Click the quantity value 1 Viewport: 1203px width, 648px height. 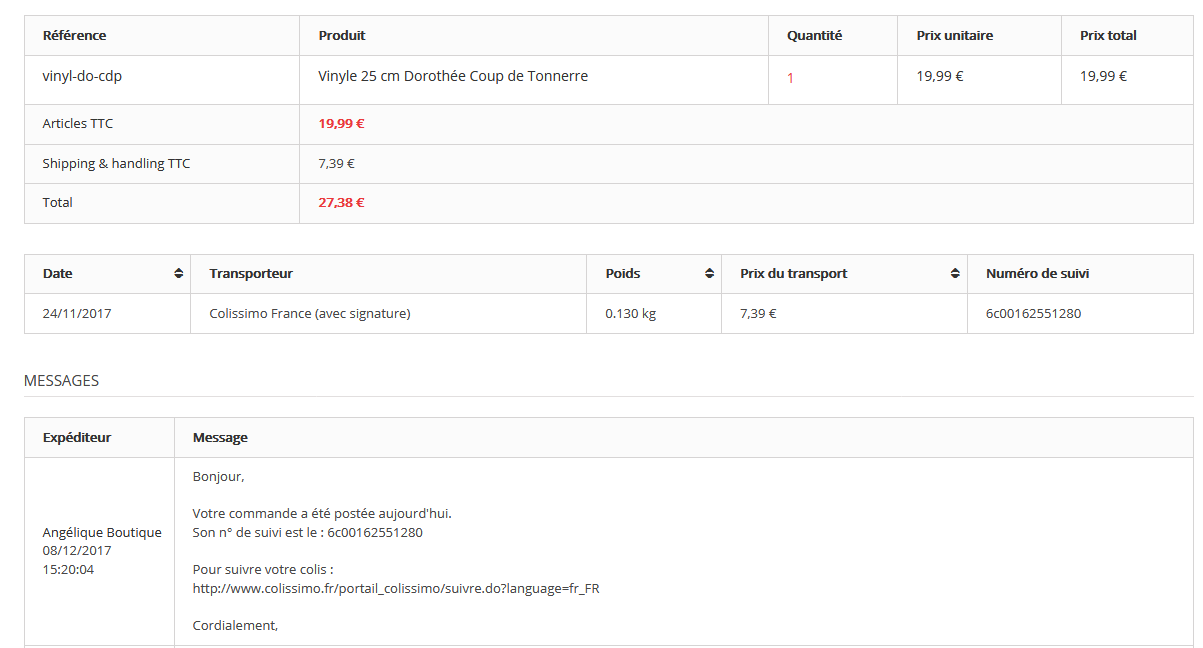tap(790, 78)
